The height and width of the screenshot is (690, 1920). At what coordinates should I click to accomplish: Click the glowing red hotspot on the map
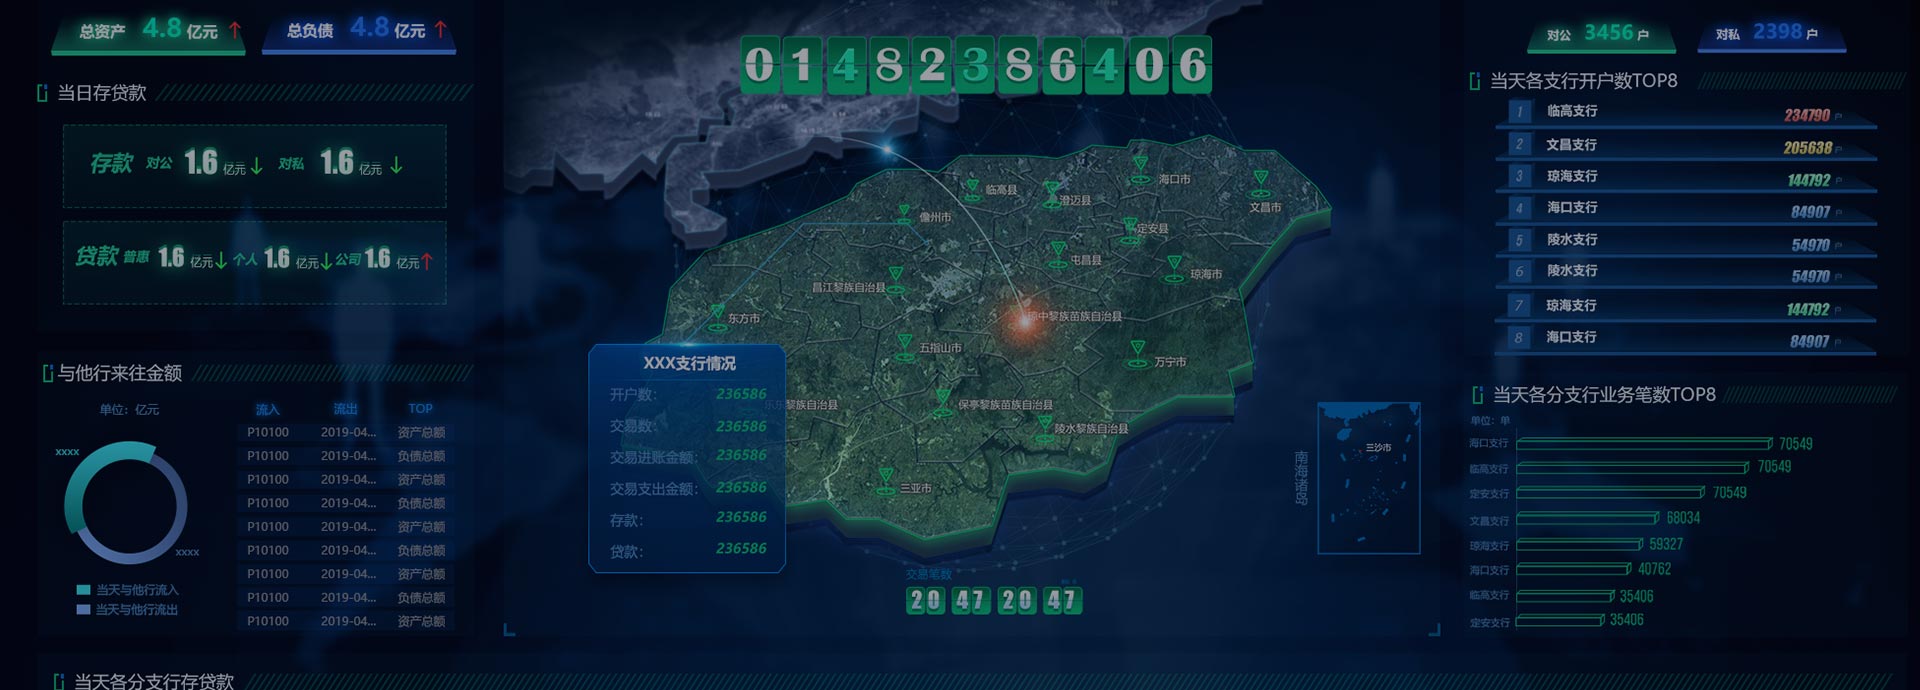point(1024,321)
